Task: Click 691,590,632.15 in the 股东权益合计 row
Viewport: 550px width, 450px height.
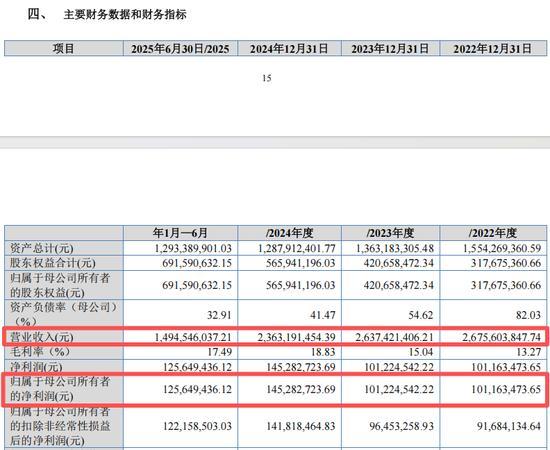Action: (197, 263)
